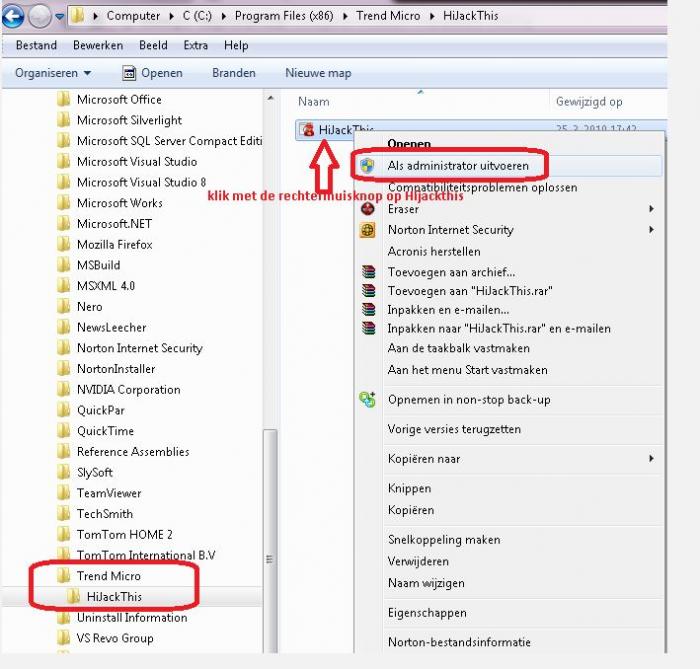Choose Norton-bestandsinformatie
Image resolution: width=700 pixels, height=669 pixels.
(459, 642)
